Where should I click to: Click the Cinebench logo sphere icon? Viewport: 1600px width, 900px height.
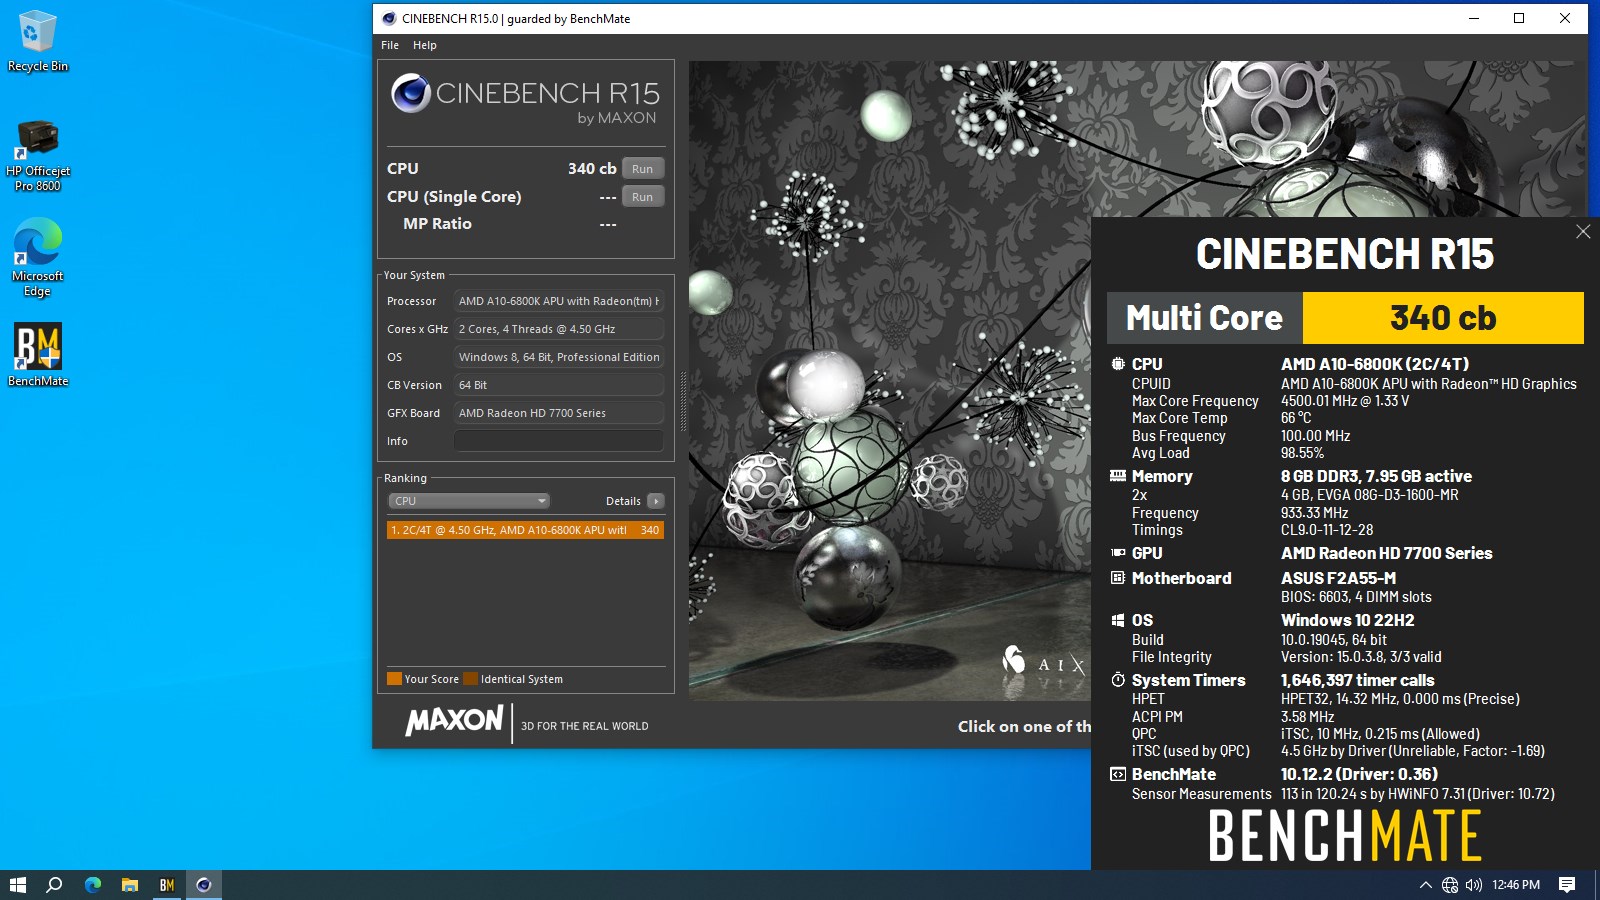(x=411, y=93)
